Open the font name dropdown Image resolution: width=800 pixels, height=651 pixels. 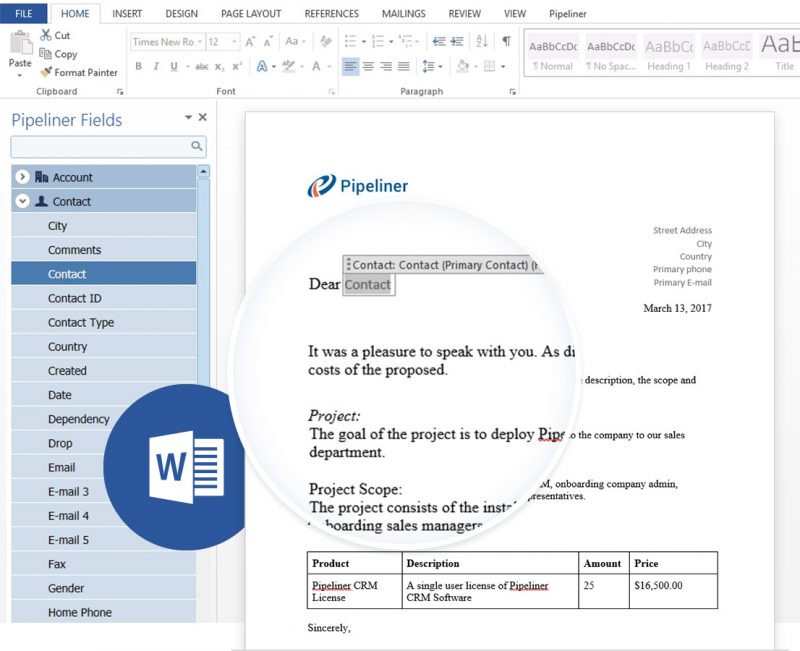coord(200,42)
